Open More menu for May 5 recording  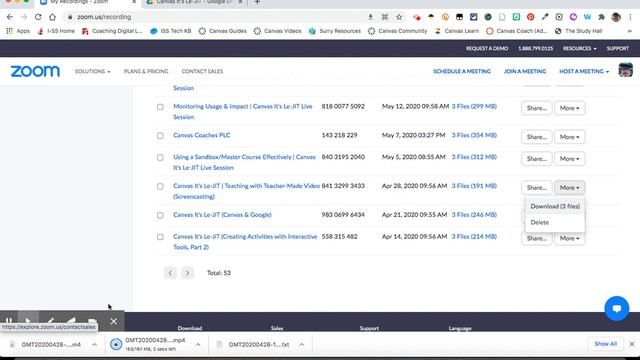569,159
